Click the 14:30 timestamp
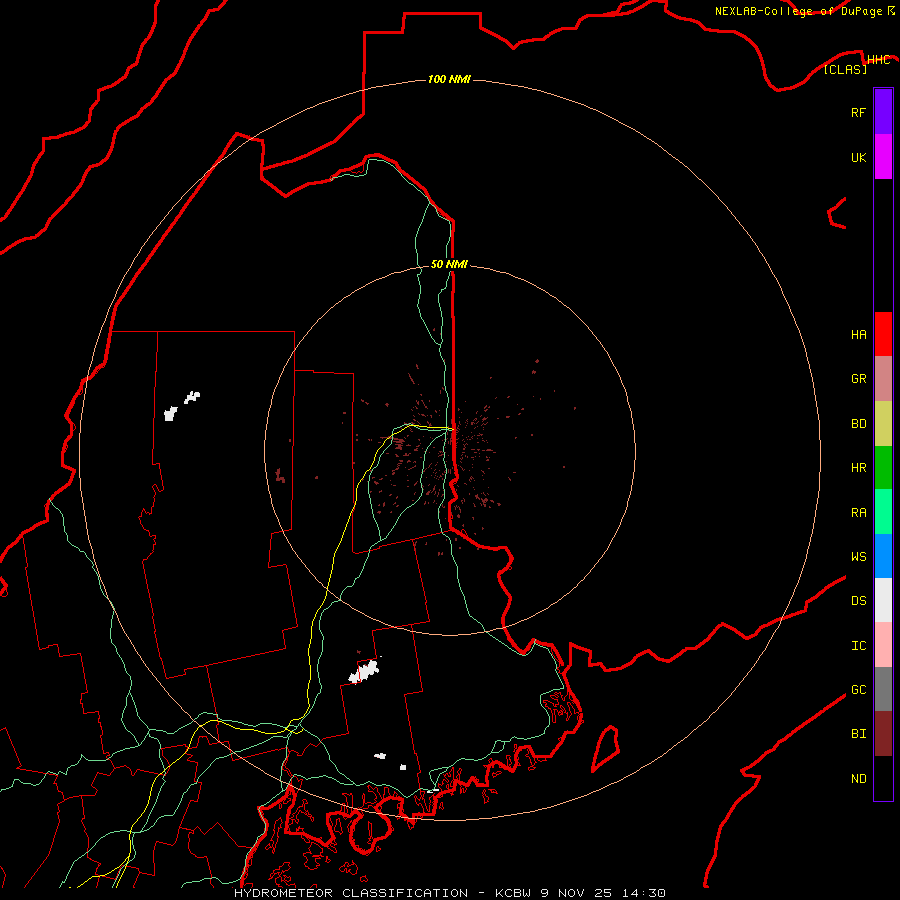 tap(643, 893)
